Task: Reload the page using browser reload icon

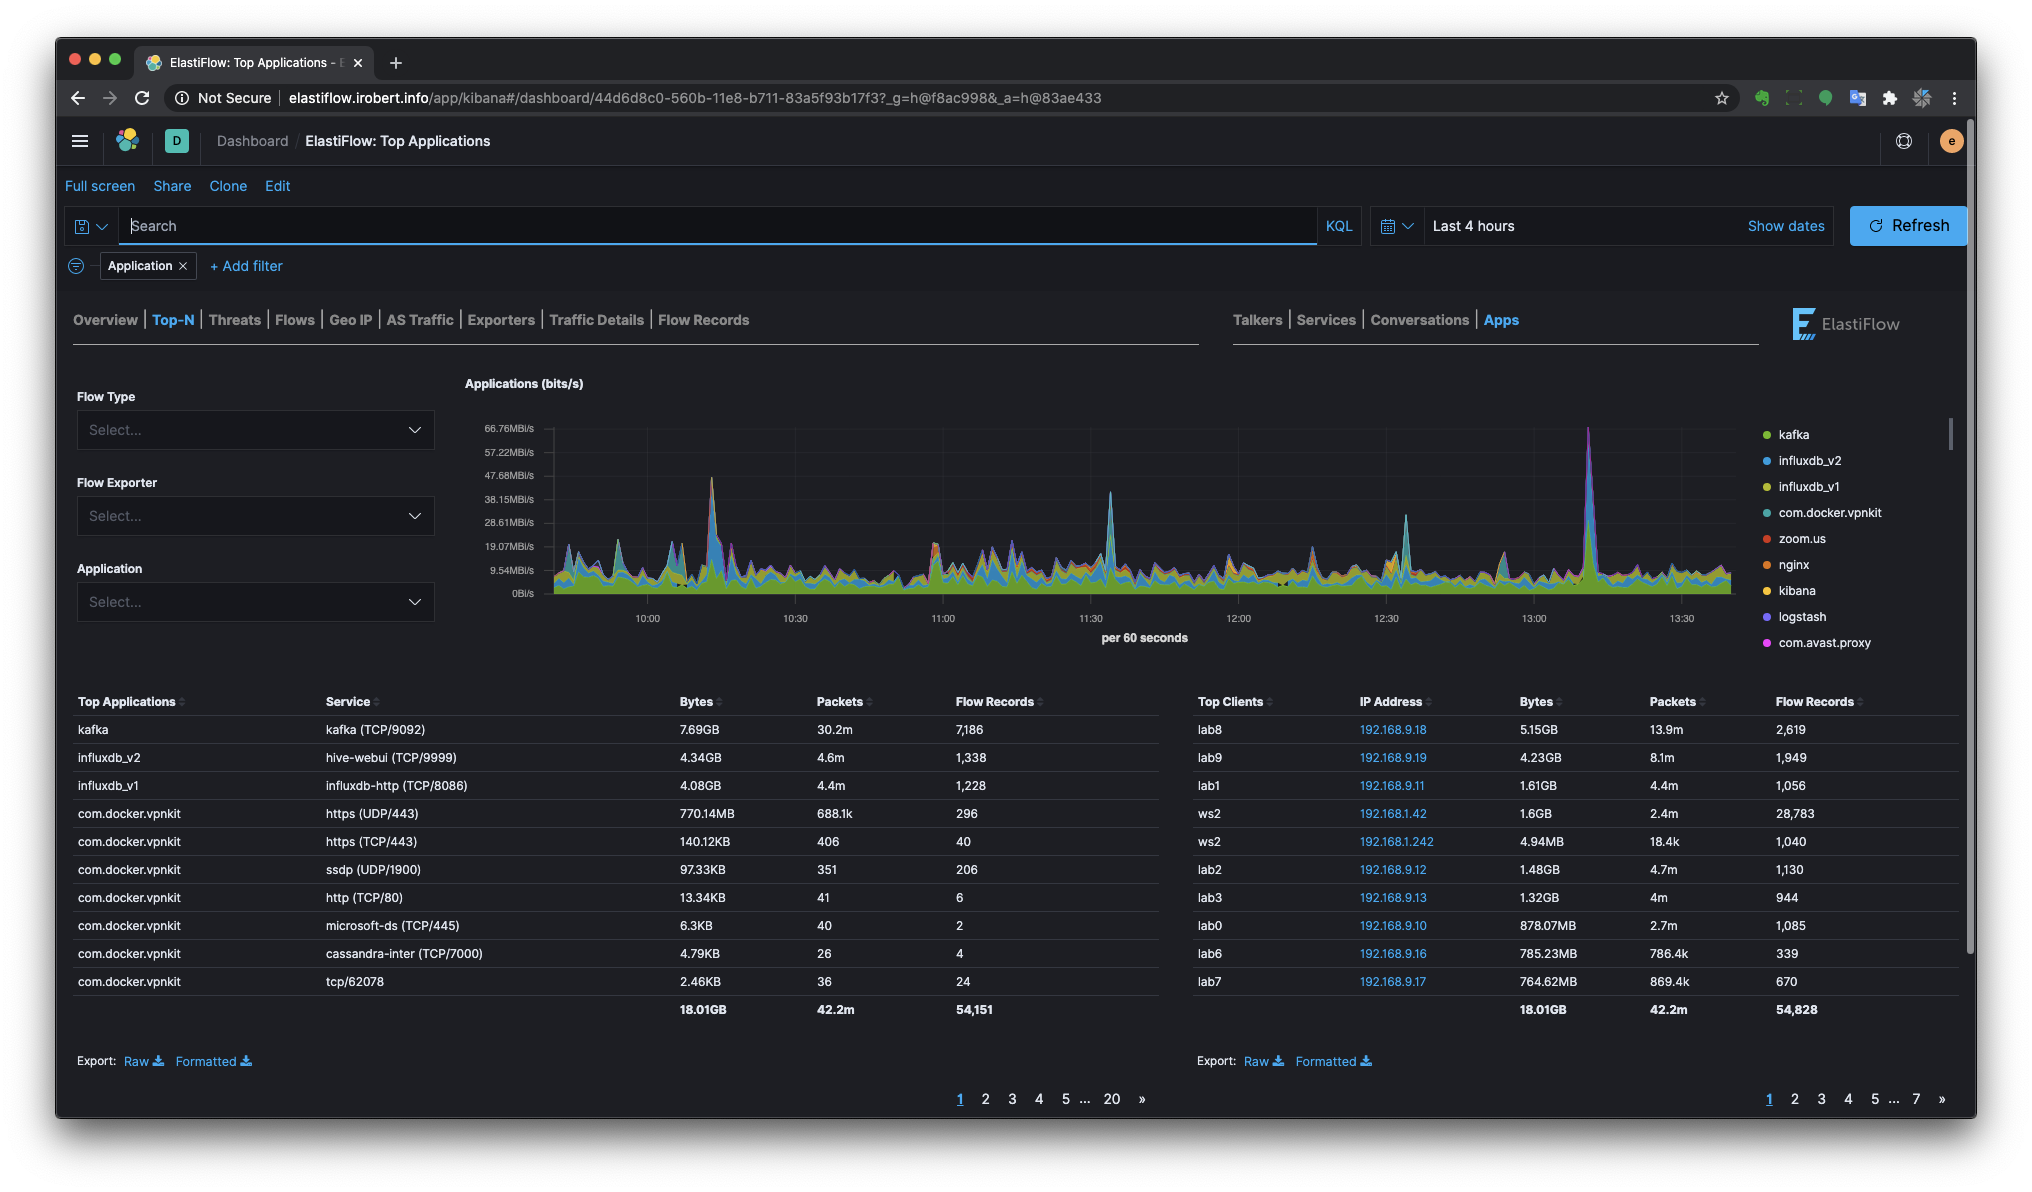Action: 142,98
